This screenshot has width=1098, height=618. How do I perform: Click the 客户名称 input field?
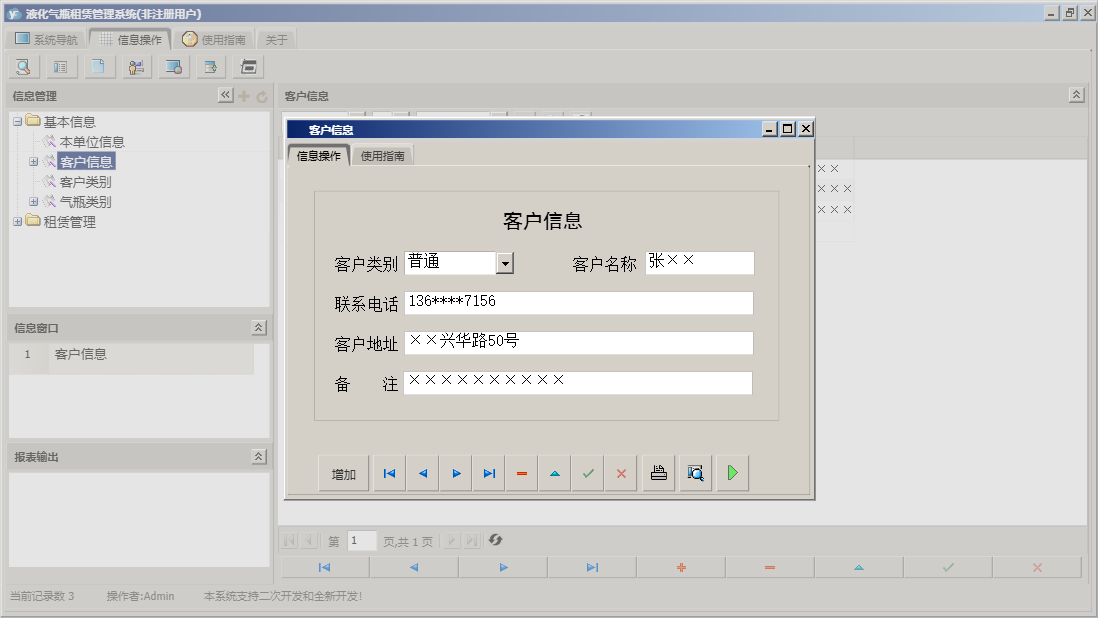coord(700,262)
